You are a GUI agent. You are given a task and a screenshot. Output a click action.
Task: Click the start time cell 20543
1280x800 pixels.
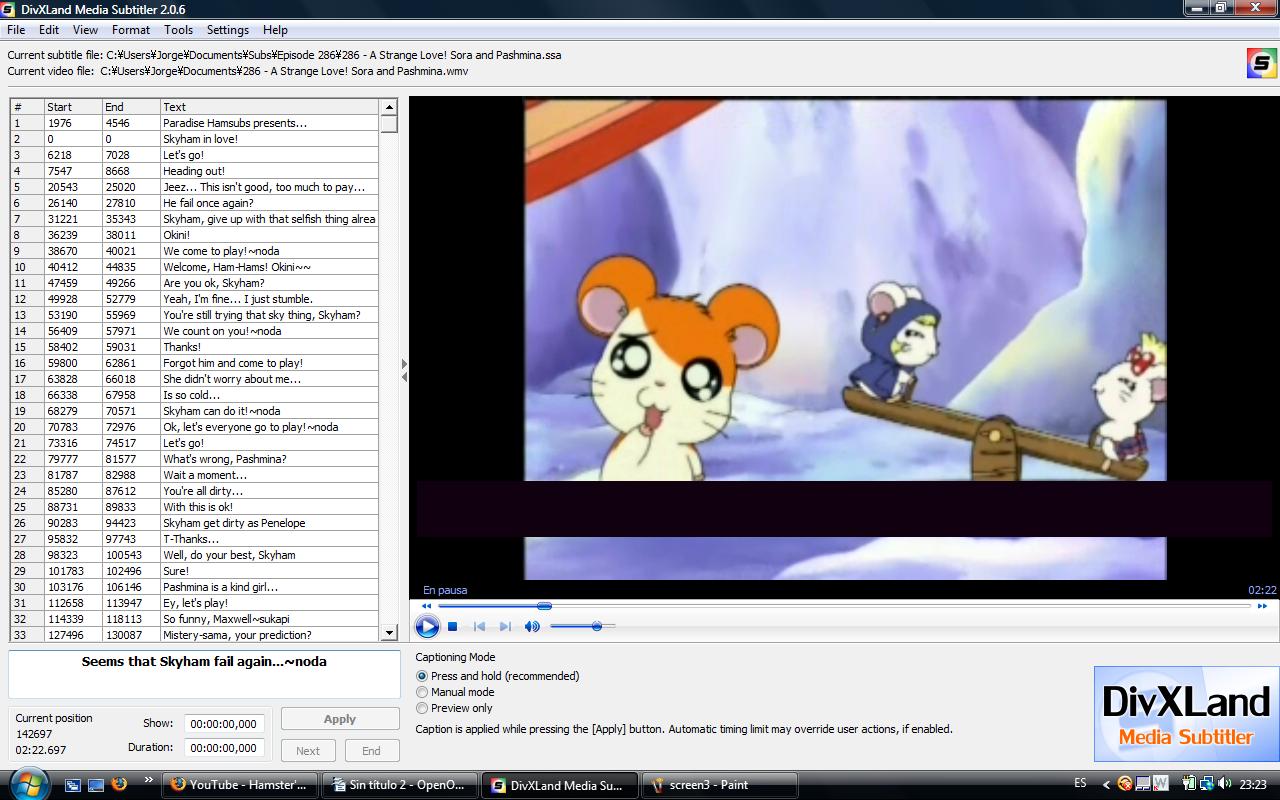[73, 187]
